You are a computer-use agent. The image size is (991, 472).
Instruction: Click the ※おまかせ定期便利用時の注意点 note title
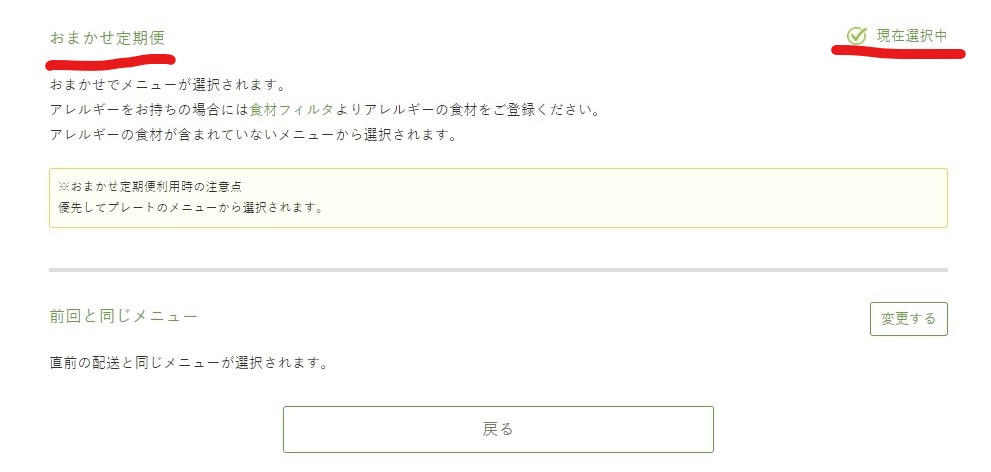tap(150, 187)
